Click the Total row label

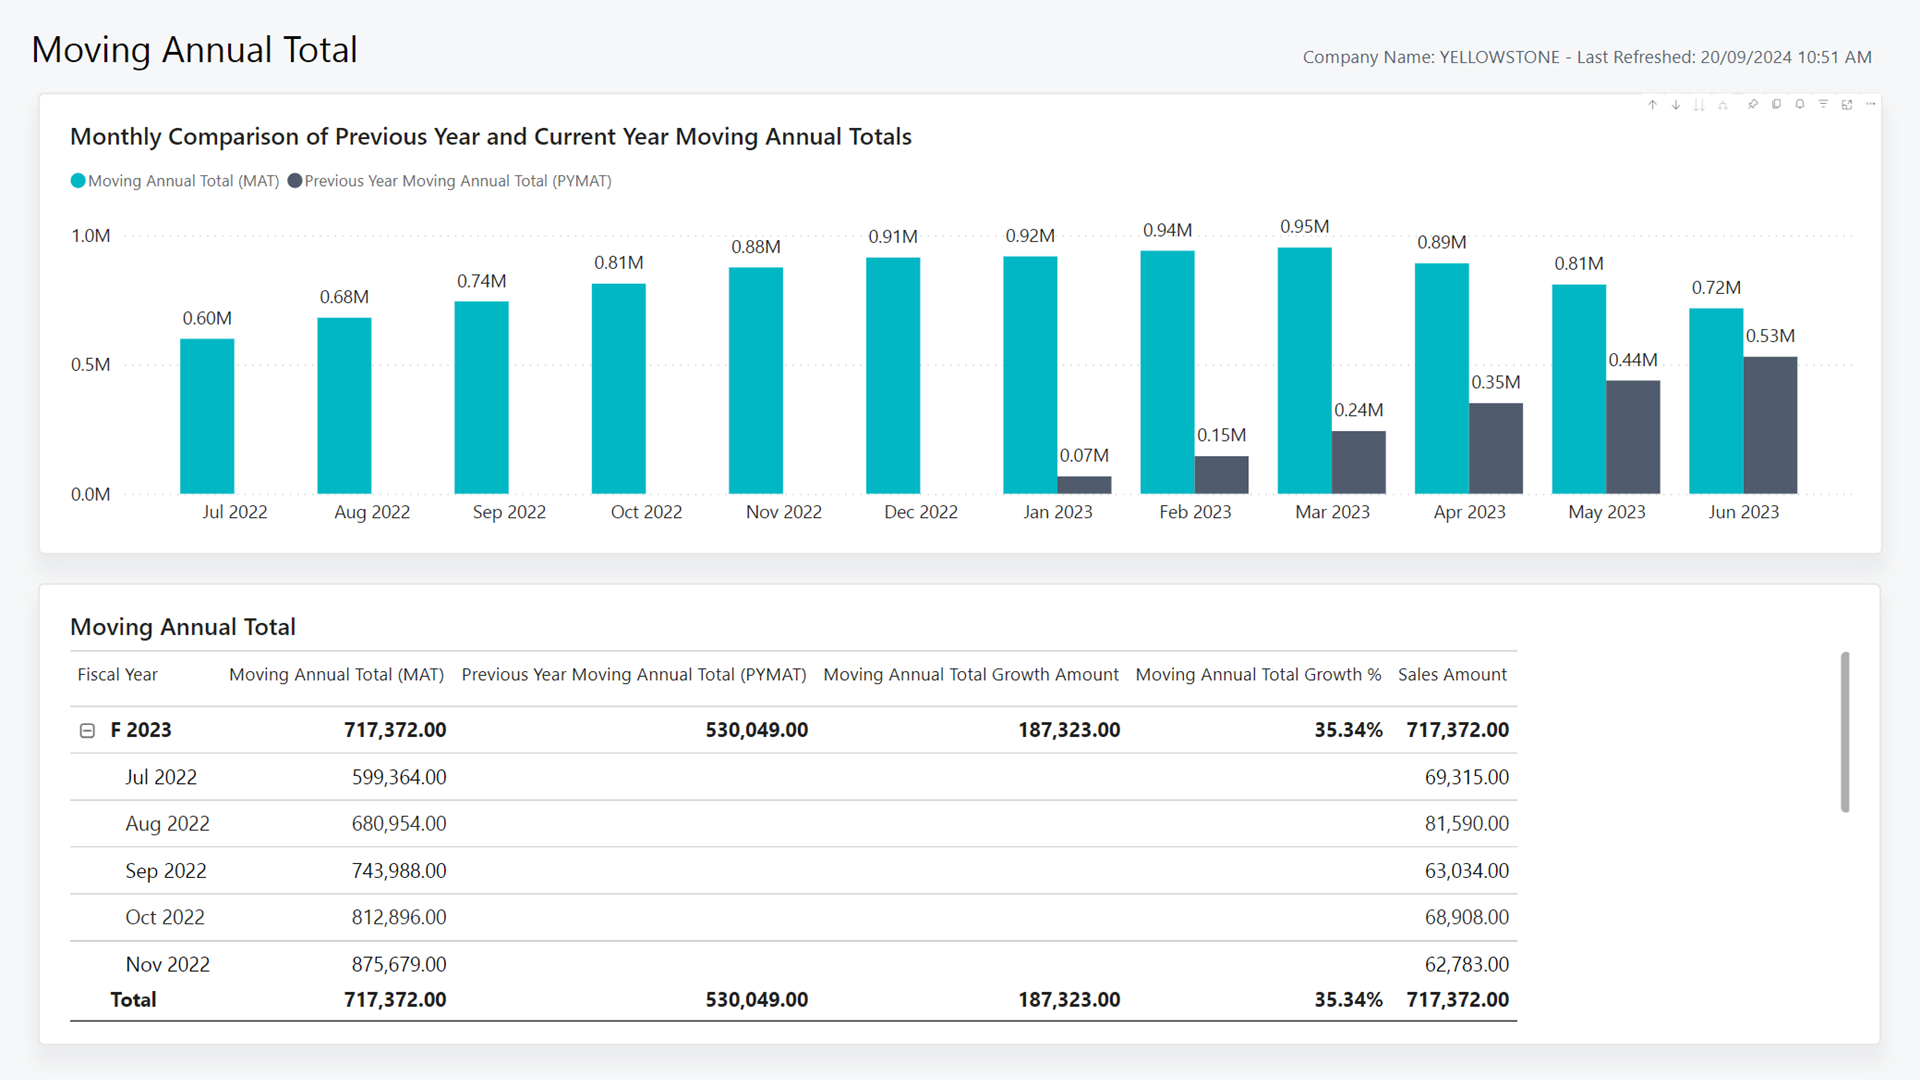pos(133,1000)
